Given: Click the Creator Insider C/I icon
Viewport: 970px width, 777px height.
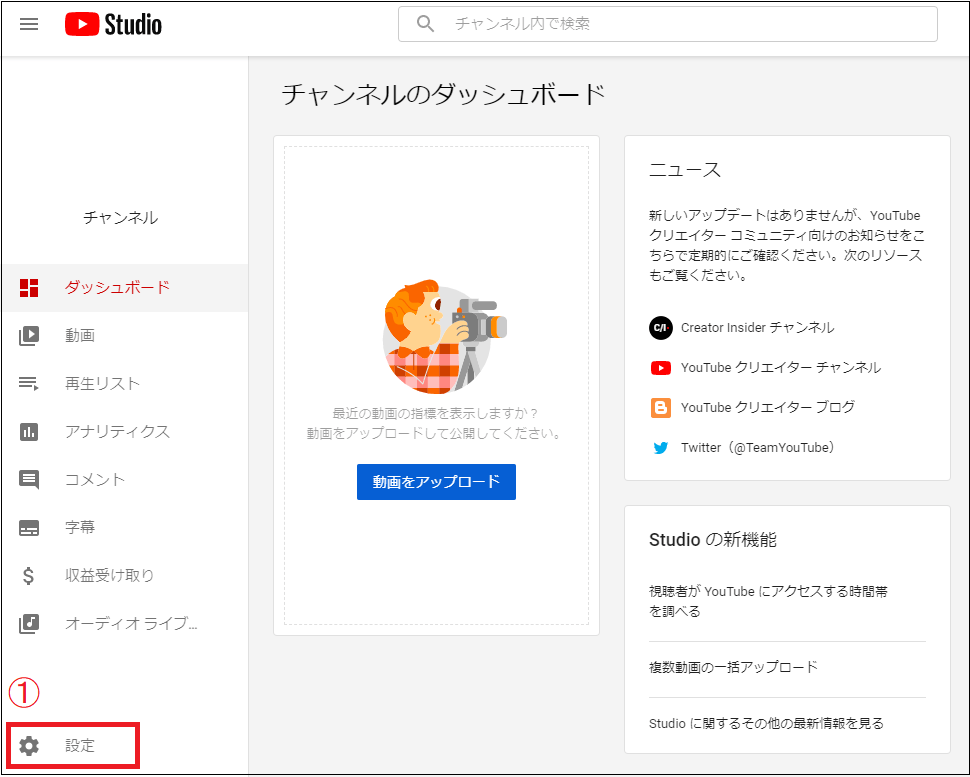Looking at the screenshot, I should [x=661, y=328].
